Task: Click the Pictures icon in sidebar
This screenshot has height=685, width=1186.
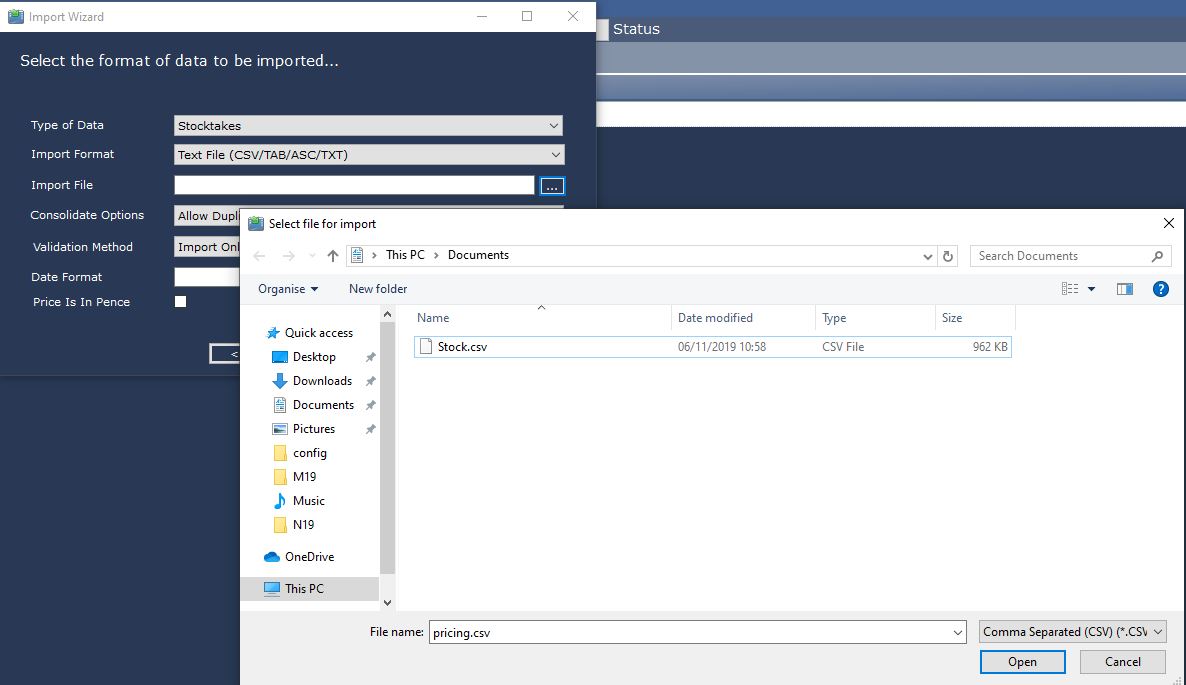Action: point(280,429)
